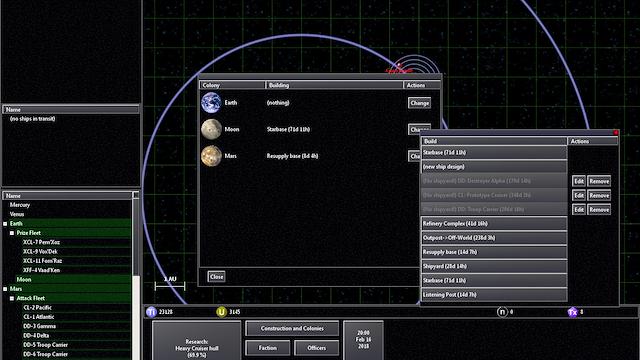Remove the CL: Prototype Cruiser design
The width and height of the screenshot is (640, 360).
coord(599,196)
